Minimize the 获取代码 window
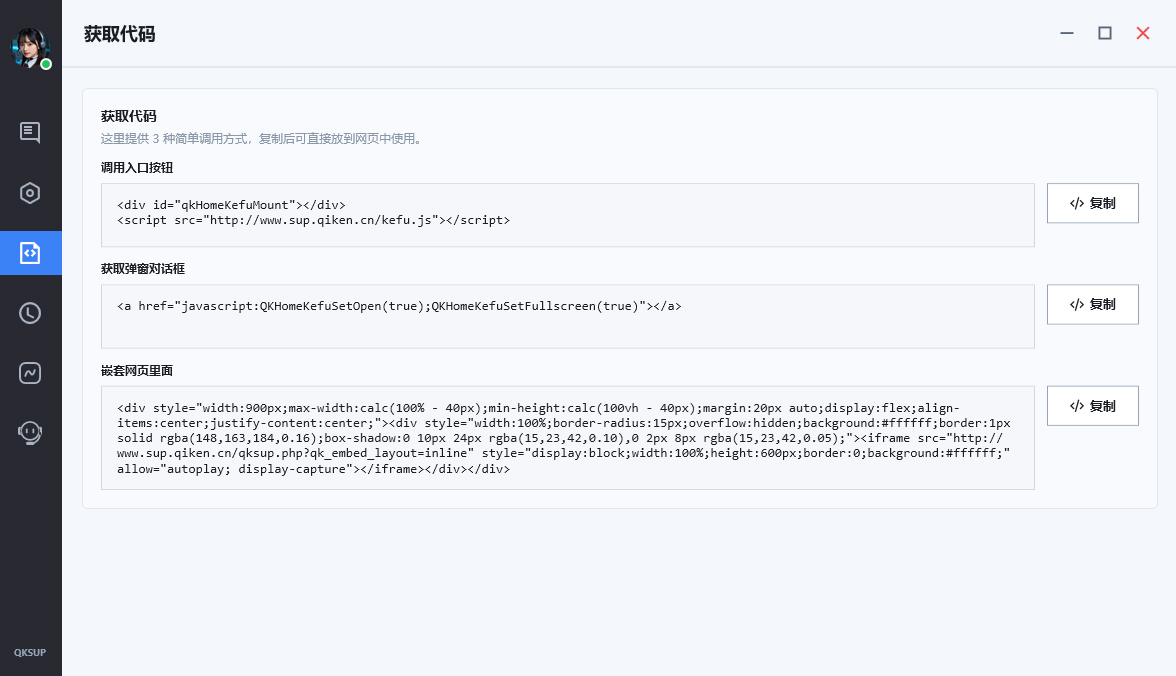This screenshot has height=676, width=1176. pos(1067,33)
